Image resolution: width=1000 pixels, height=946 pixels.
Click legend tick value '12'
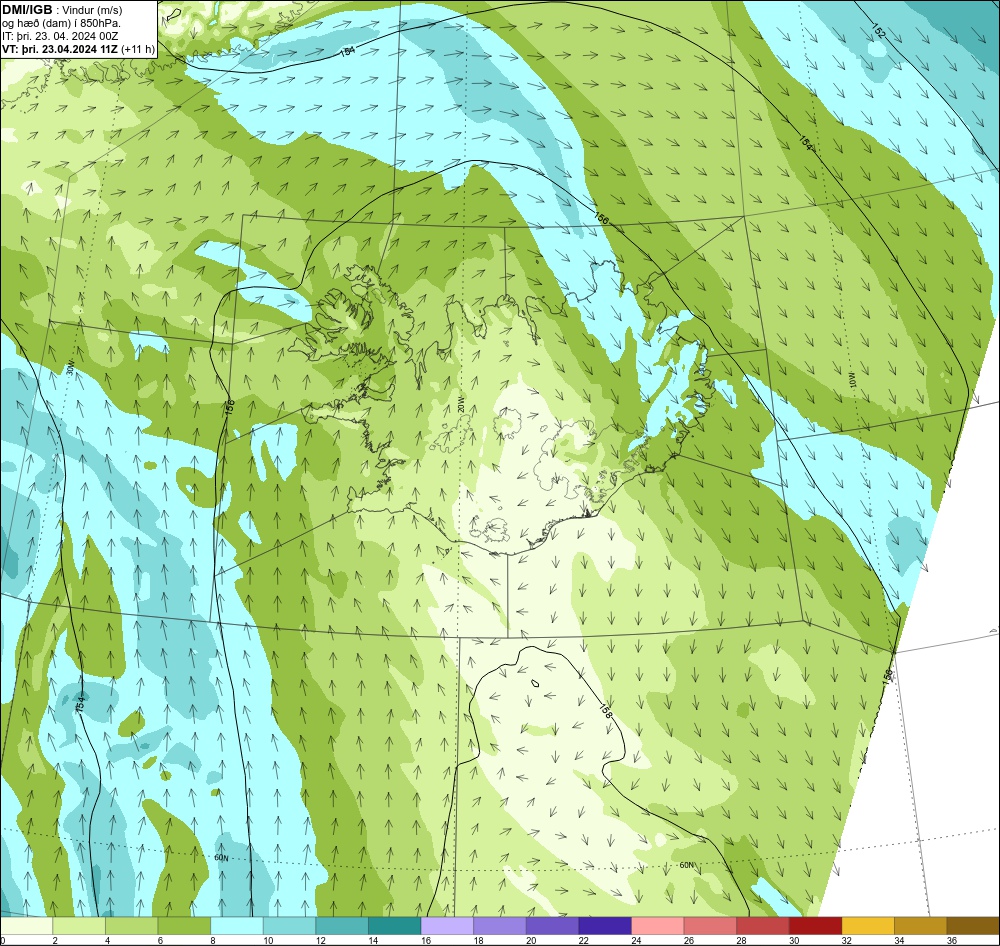pos(320,940)
